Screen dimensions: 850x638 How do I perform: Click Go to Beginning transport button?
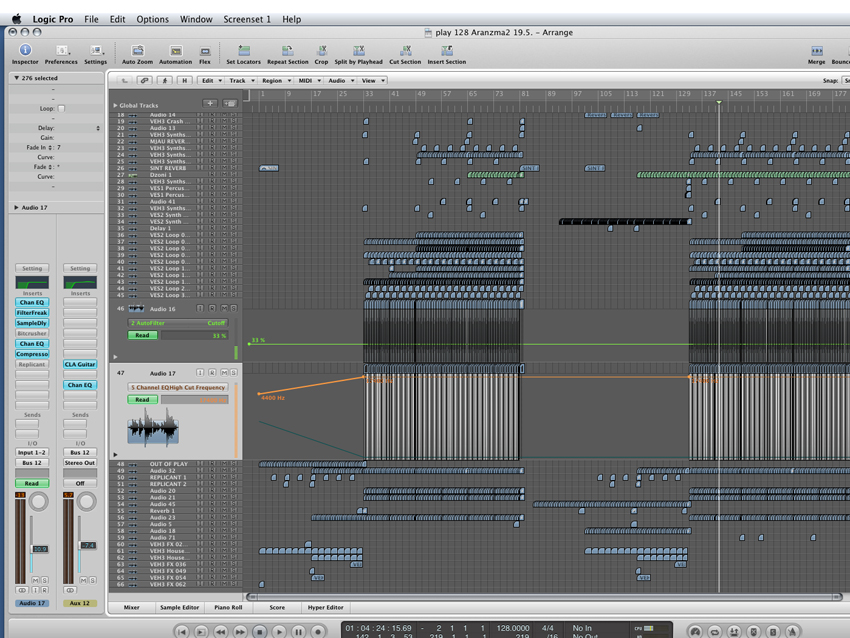(182, 631)
